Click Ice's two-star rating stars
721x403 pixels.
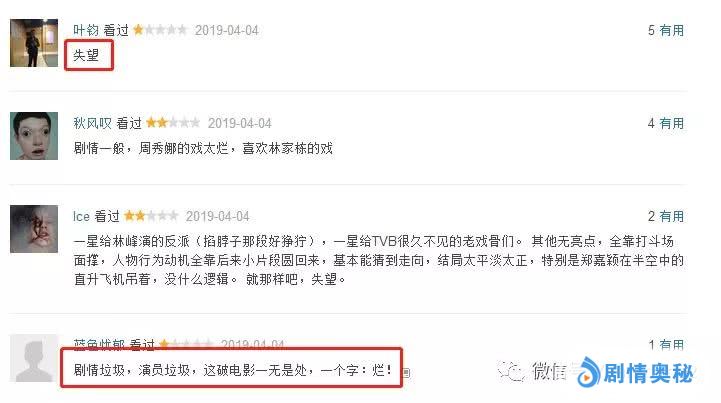click(151, 216)
